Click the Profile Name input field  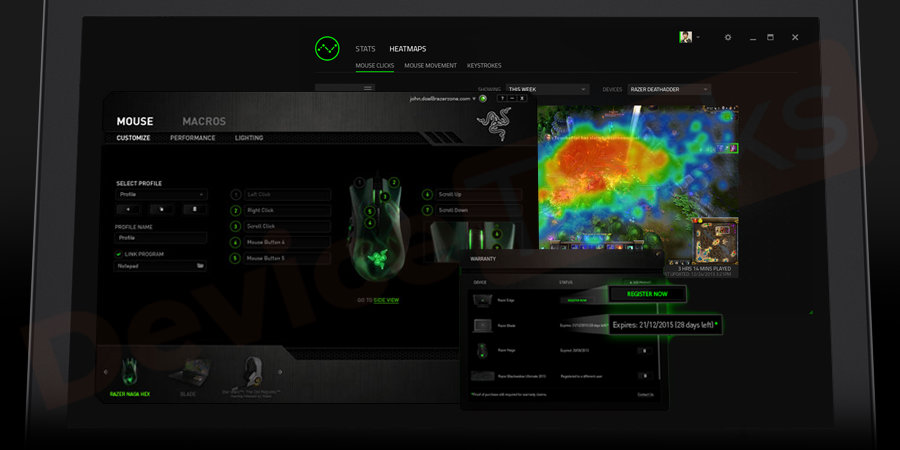click(161, 238)
